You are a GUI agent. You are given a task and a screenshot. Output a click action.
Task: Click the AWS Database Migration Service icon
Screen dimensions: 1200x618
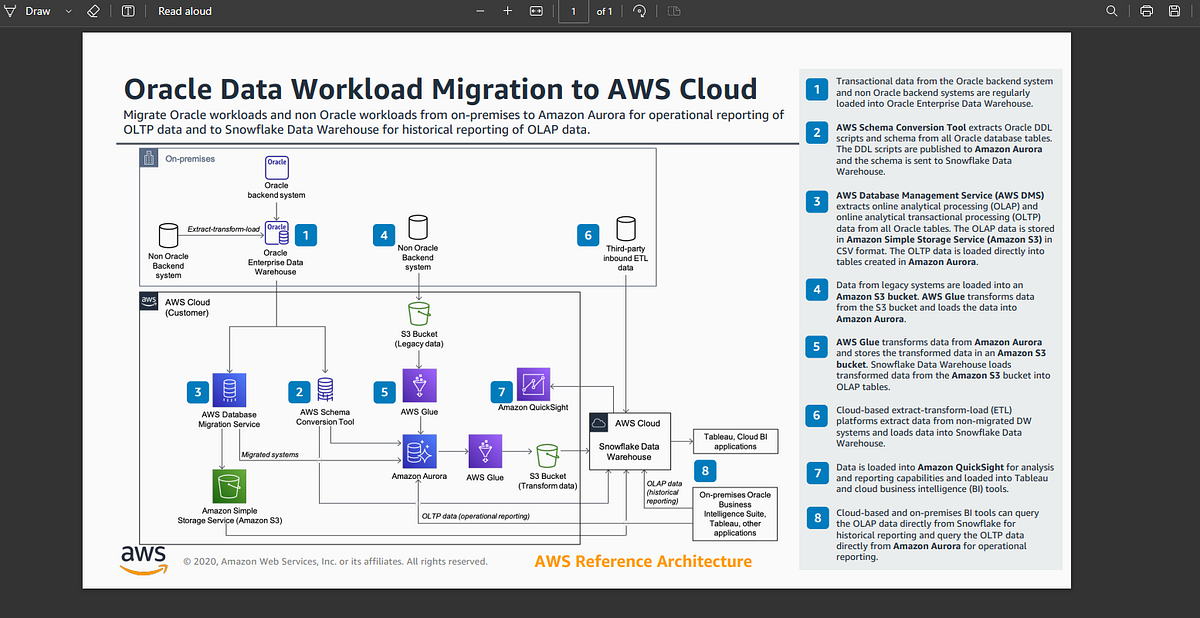coord(229,389)
